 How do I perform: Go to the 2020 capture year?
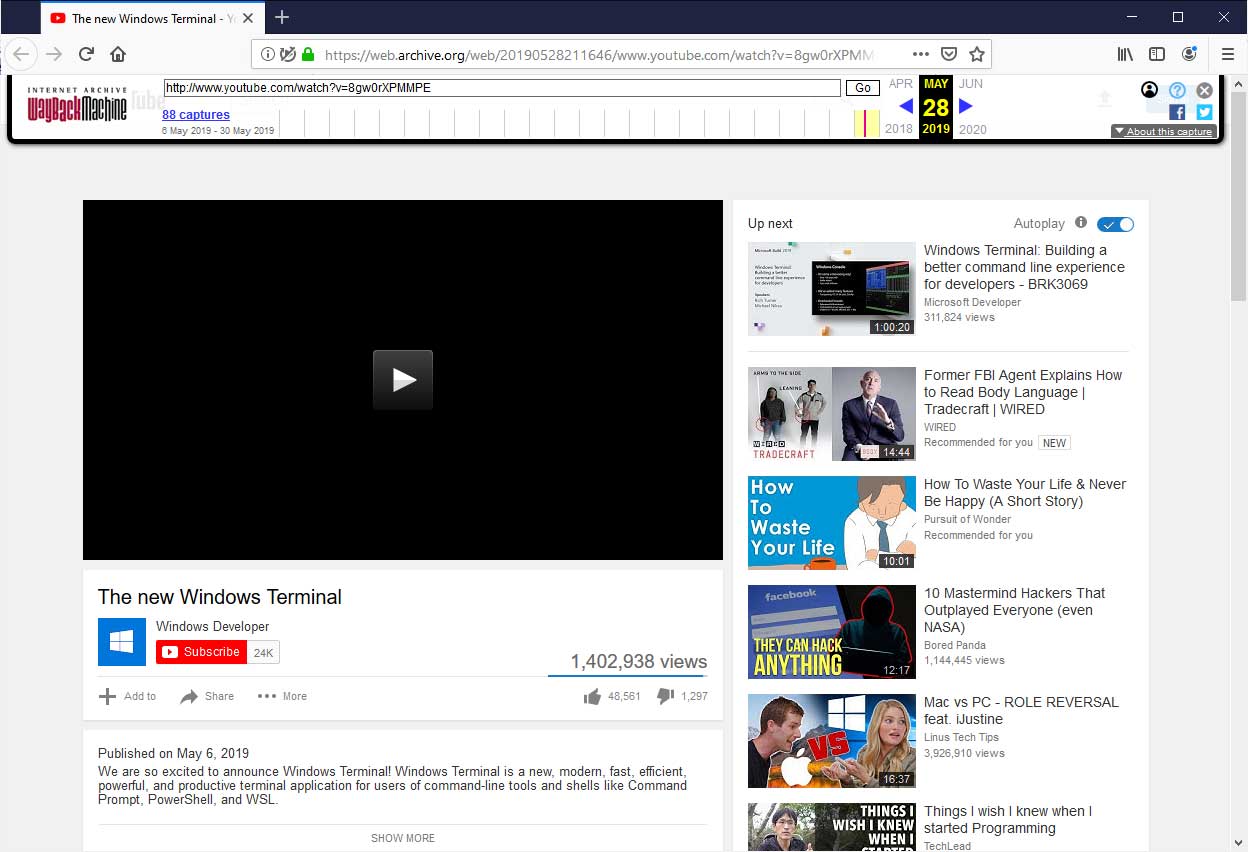(x=973, y=129)
